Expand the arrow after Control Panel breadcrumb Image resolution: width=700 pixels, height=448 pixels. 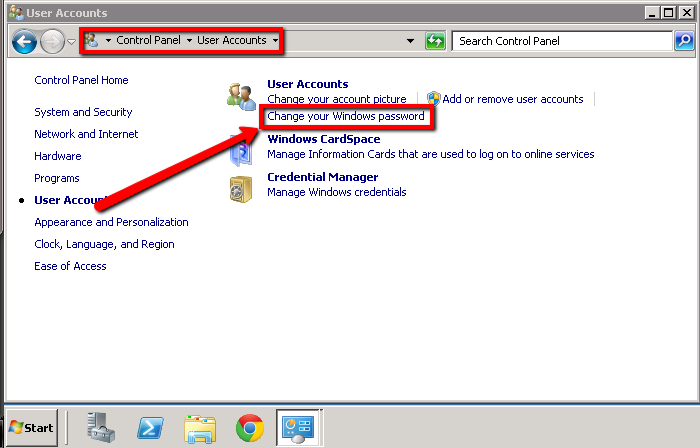[x=189, y=41]
